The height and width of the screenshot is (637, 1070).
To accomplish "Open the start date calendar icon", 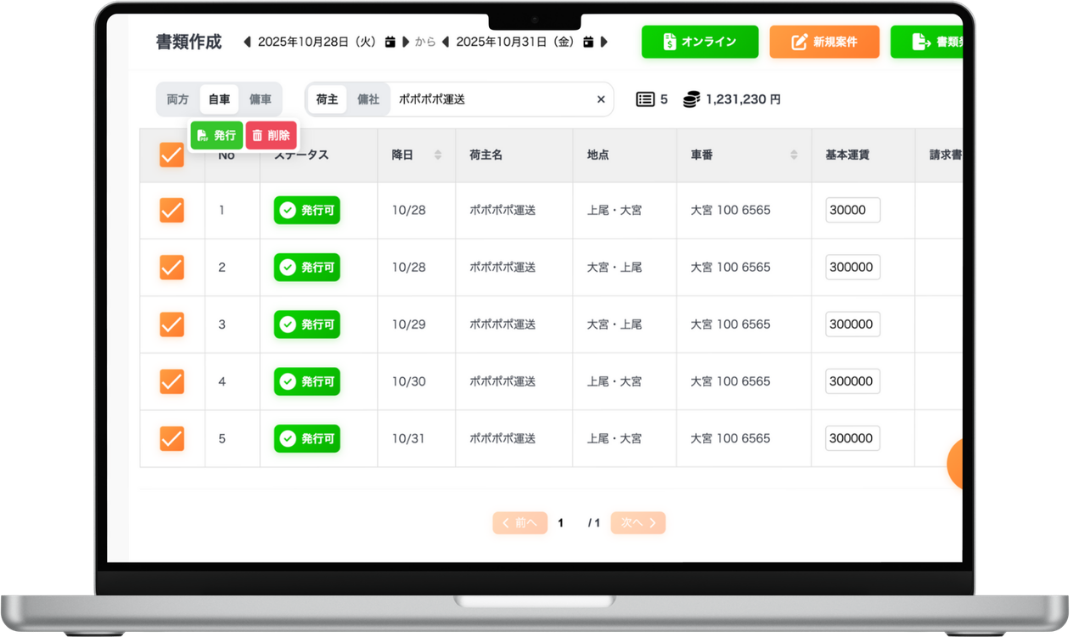I will point(390,42).
